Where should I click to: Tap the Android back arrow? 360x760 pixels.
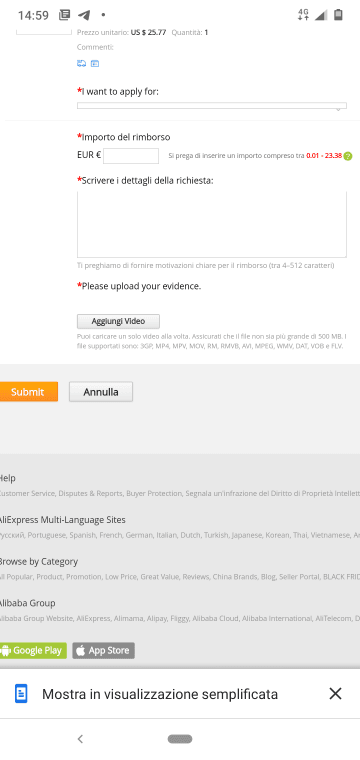(80, 739)
